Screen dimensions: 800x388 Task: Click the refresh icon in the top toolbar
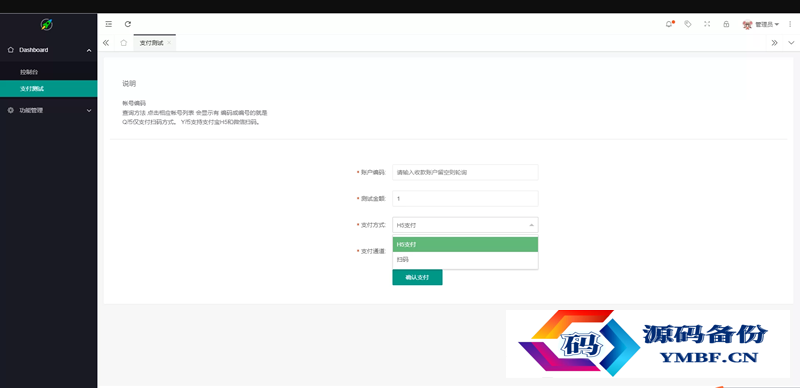tap(128, 24)
